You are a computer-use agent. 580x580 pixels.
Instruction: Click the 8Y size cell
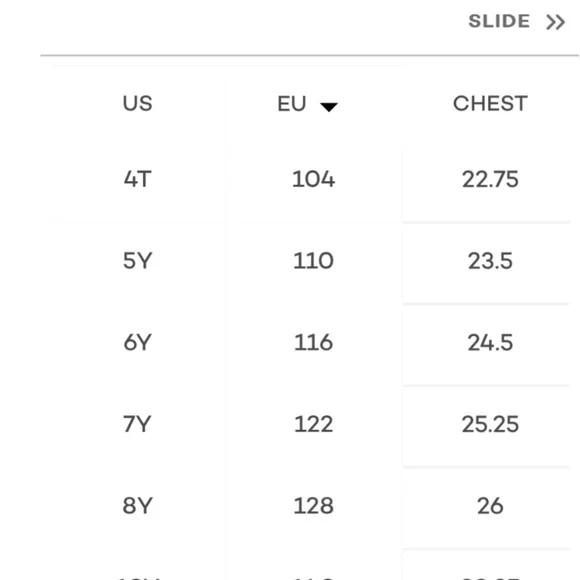137,506
